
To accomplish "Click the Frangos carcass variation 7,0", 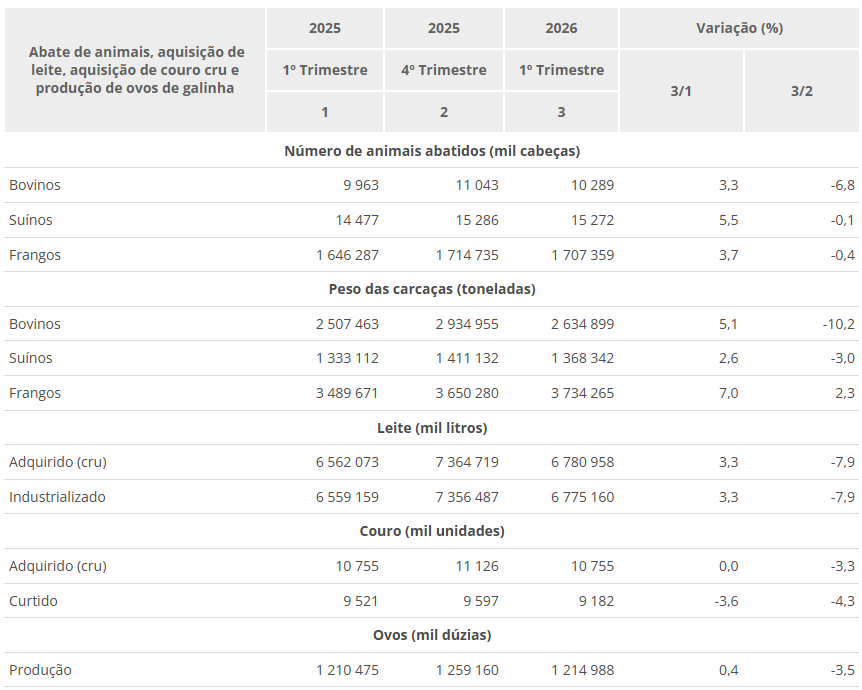I will 728,393.
